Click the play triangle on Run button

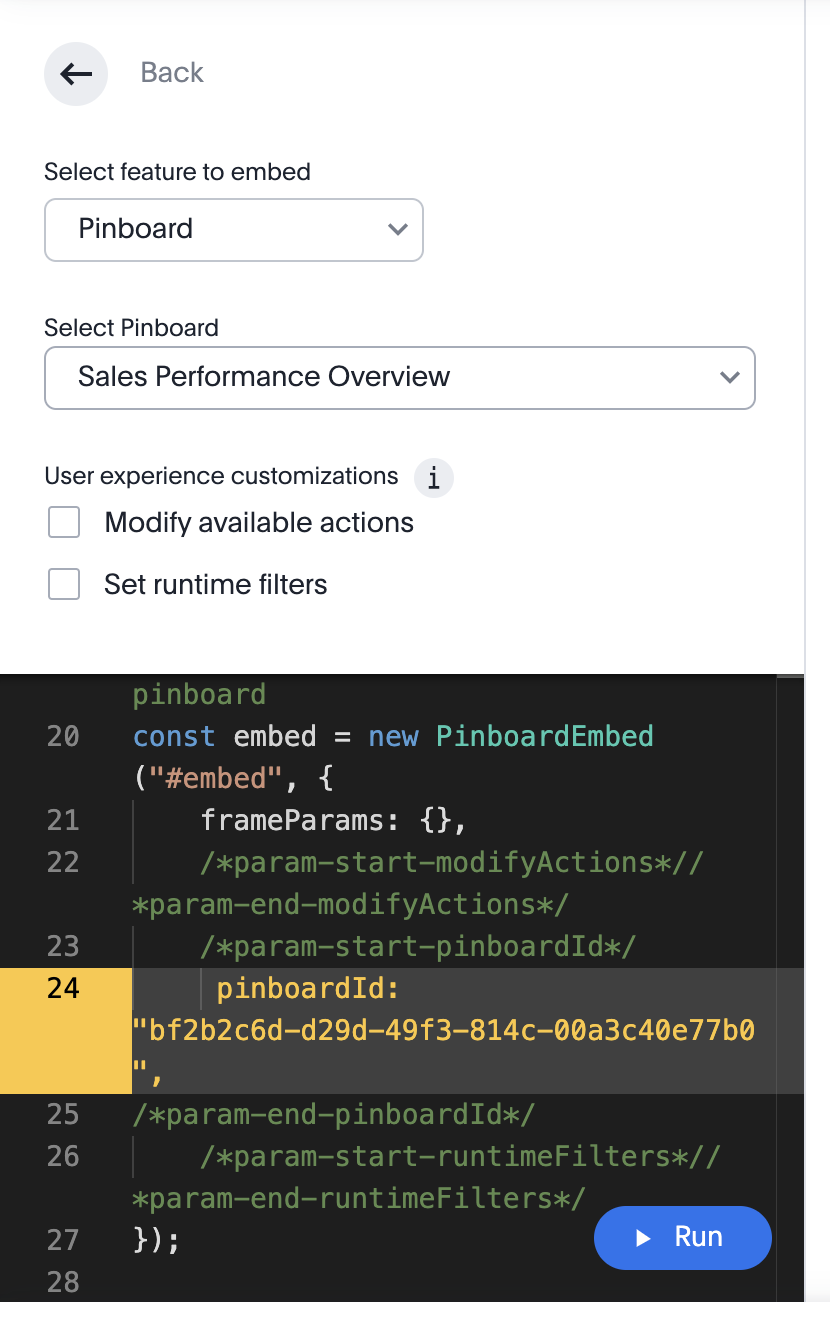pyautogui.click(x=643, y=1238)
